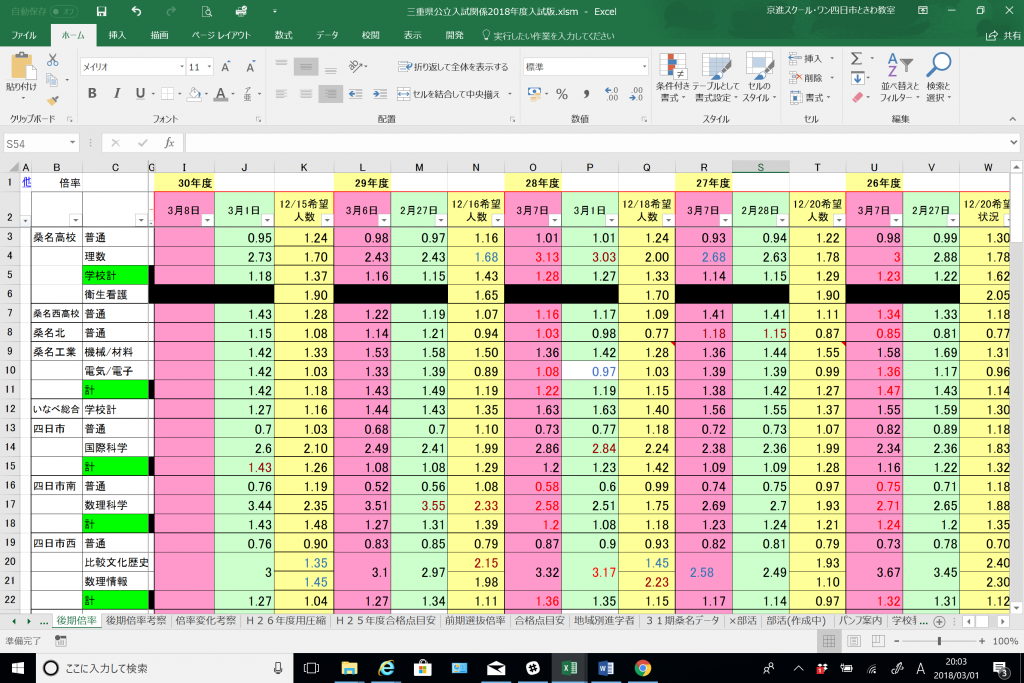Open the 挿入 ribbon tab
This screenshot has width=1024, height=683.
click(x=117, y=35)
